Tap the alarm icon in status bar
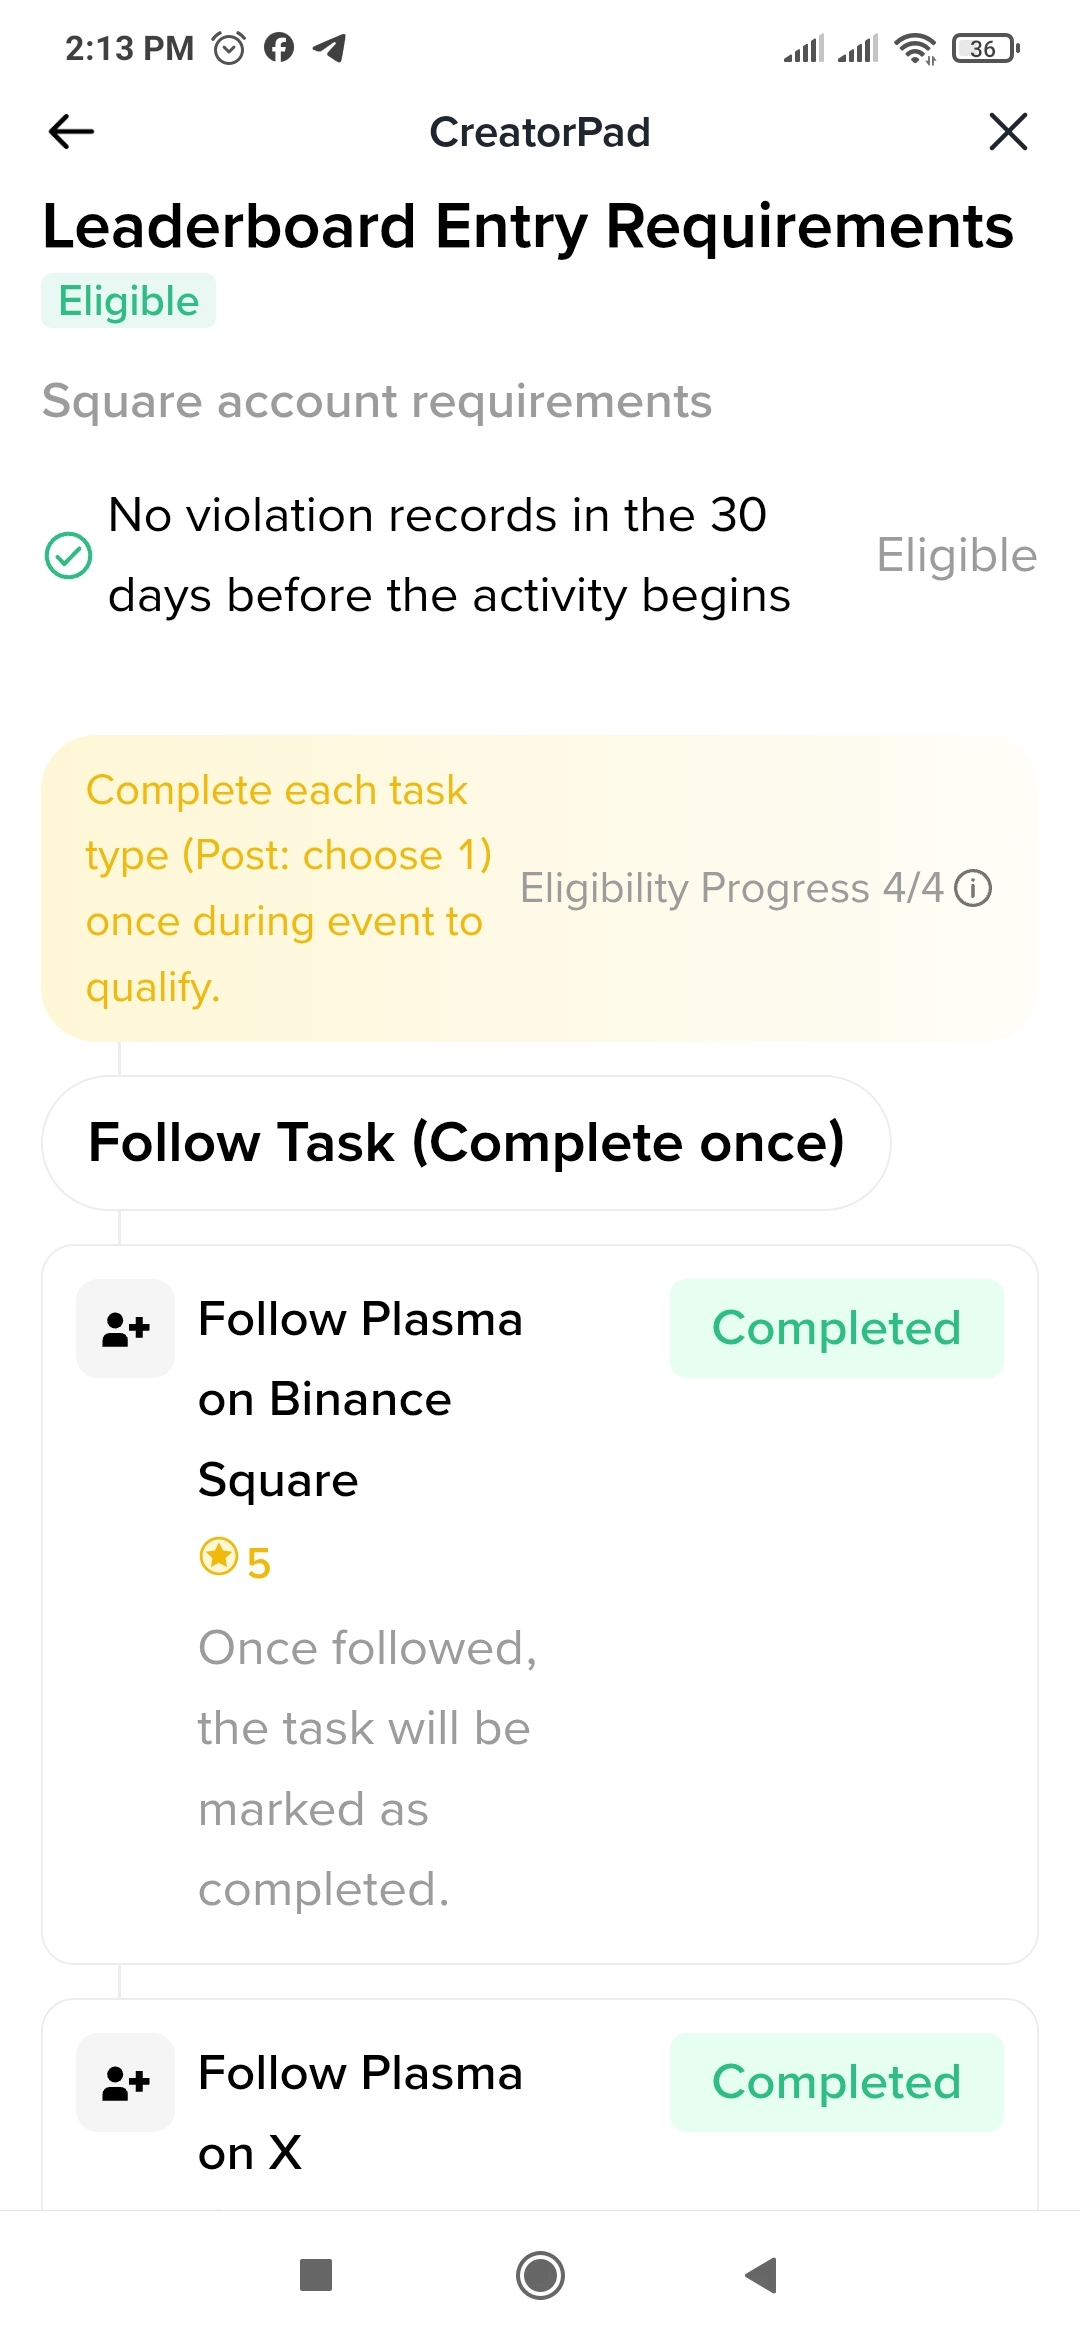 point(229,47)
